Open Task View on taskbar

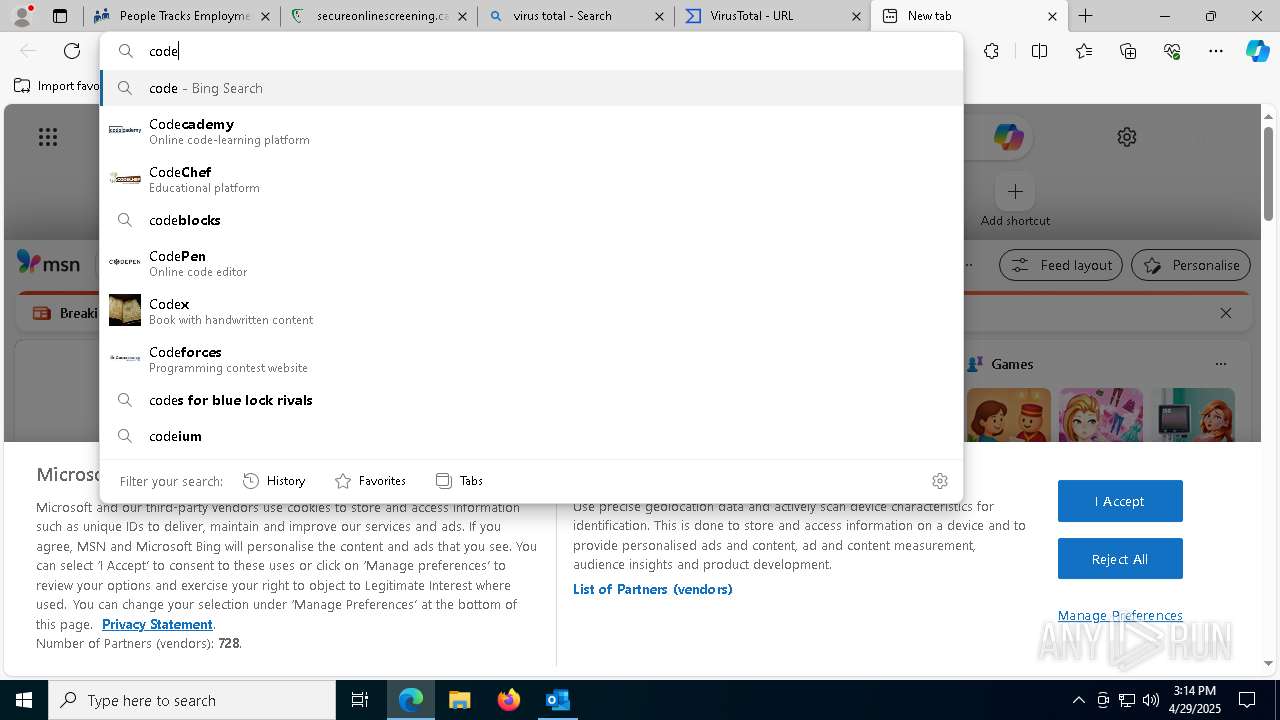[x=360, y=700]
